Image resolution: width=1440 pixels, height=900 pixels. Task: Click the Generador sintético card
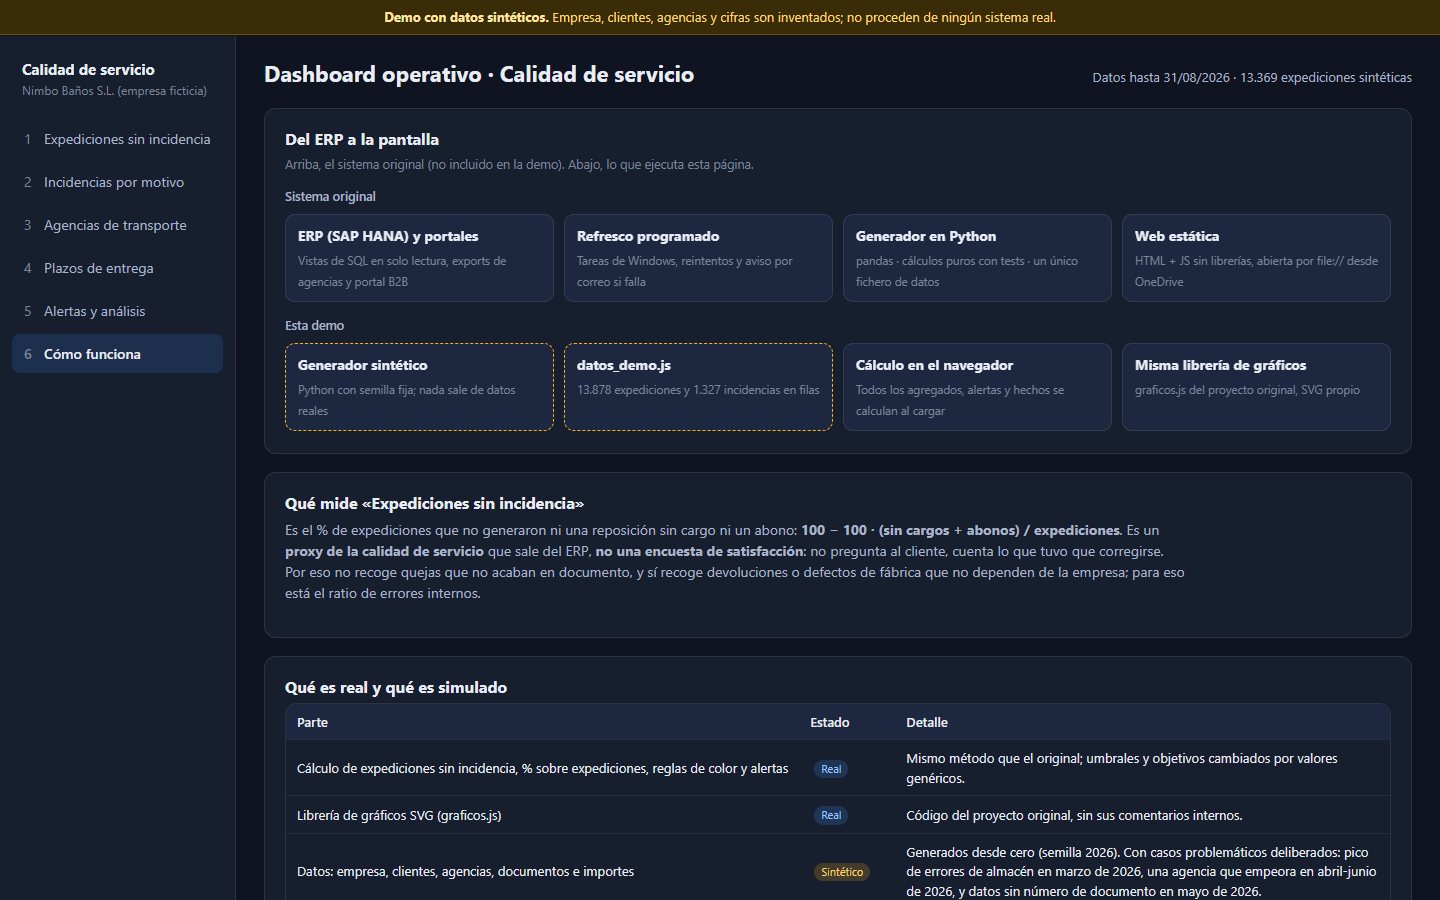419,387
